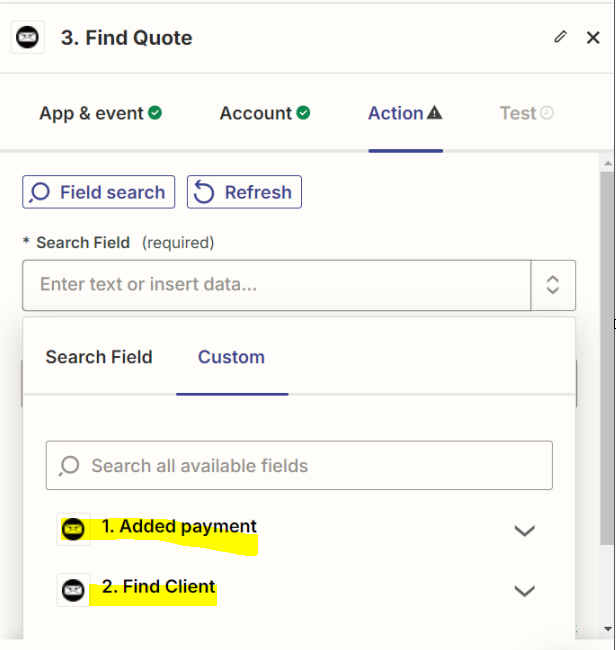This screenshot has height=650, width=616.
Task: Click the clock icon beside Test
Action: pos(547,113)
